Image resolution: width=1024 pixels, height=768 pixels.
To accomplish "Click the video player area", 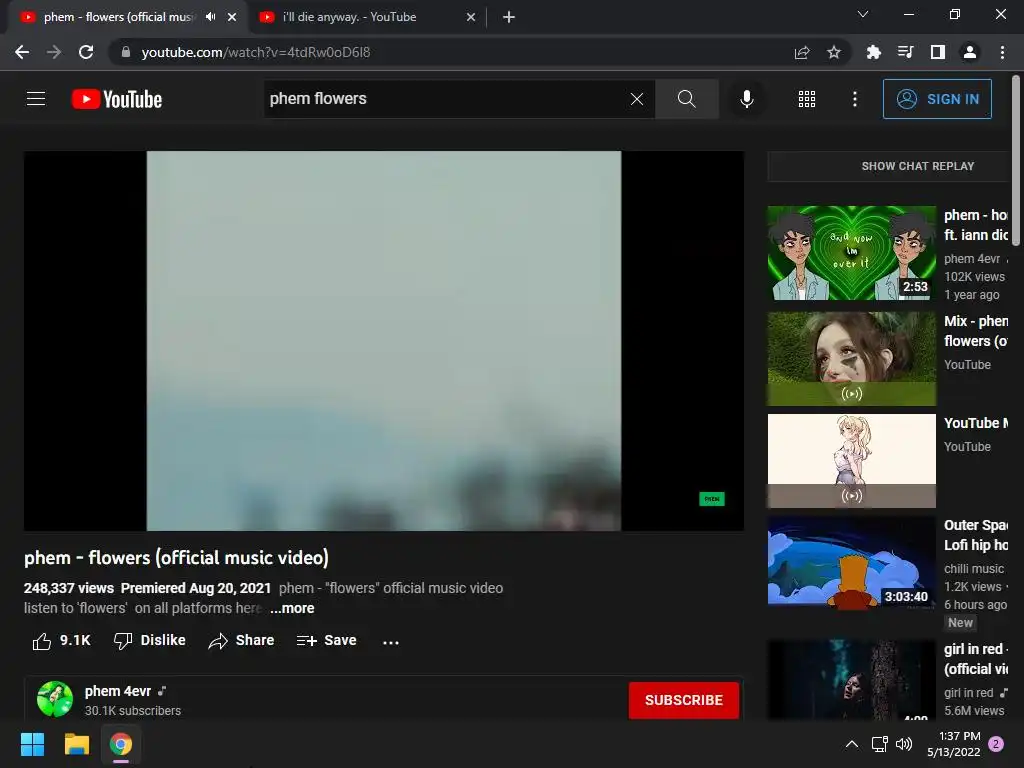I will pyautogui.click(x=384, y=340).
